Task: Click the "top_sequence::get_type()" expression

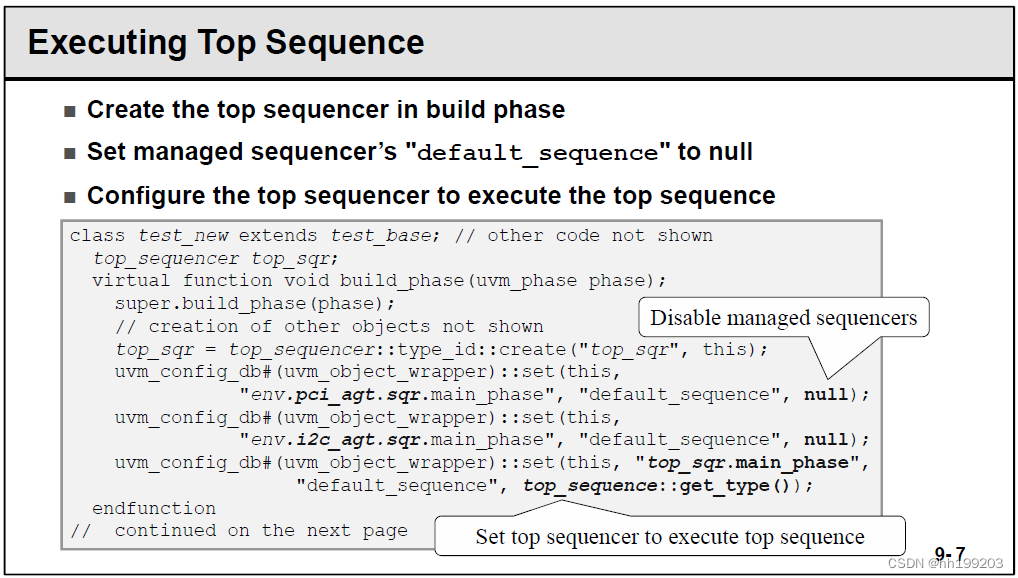Action: click(660, 485)
